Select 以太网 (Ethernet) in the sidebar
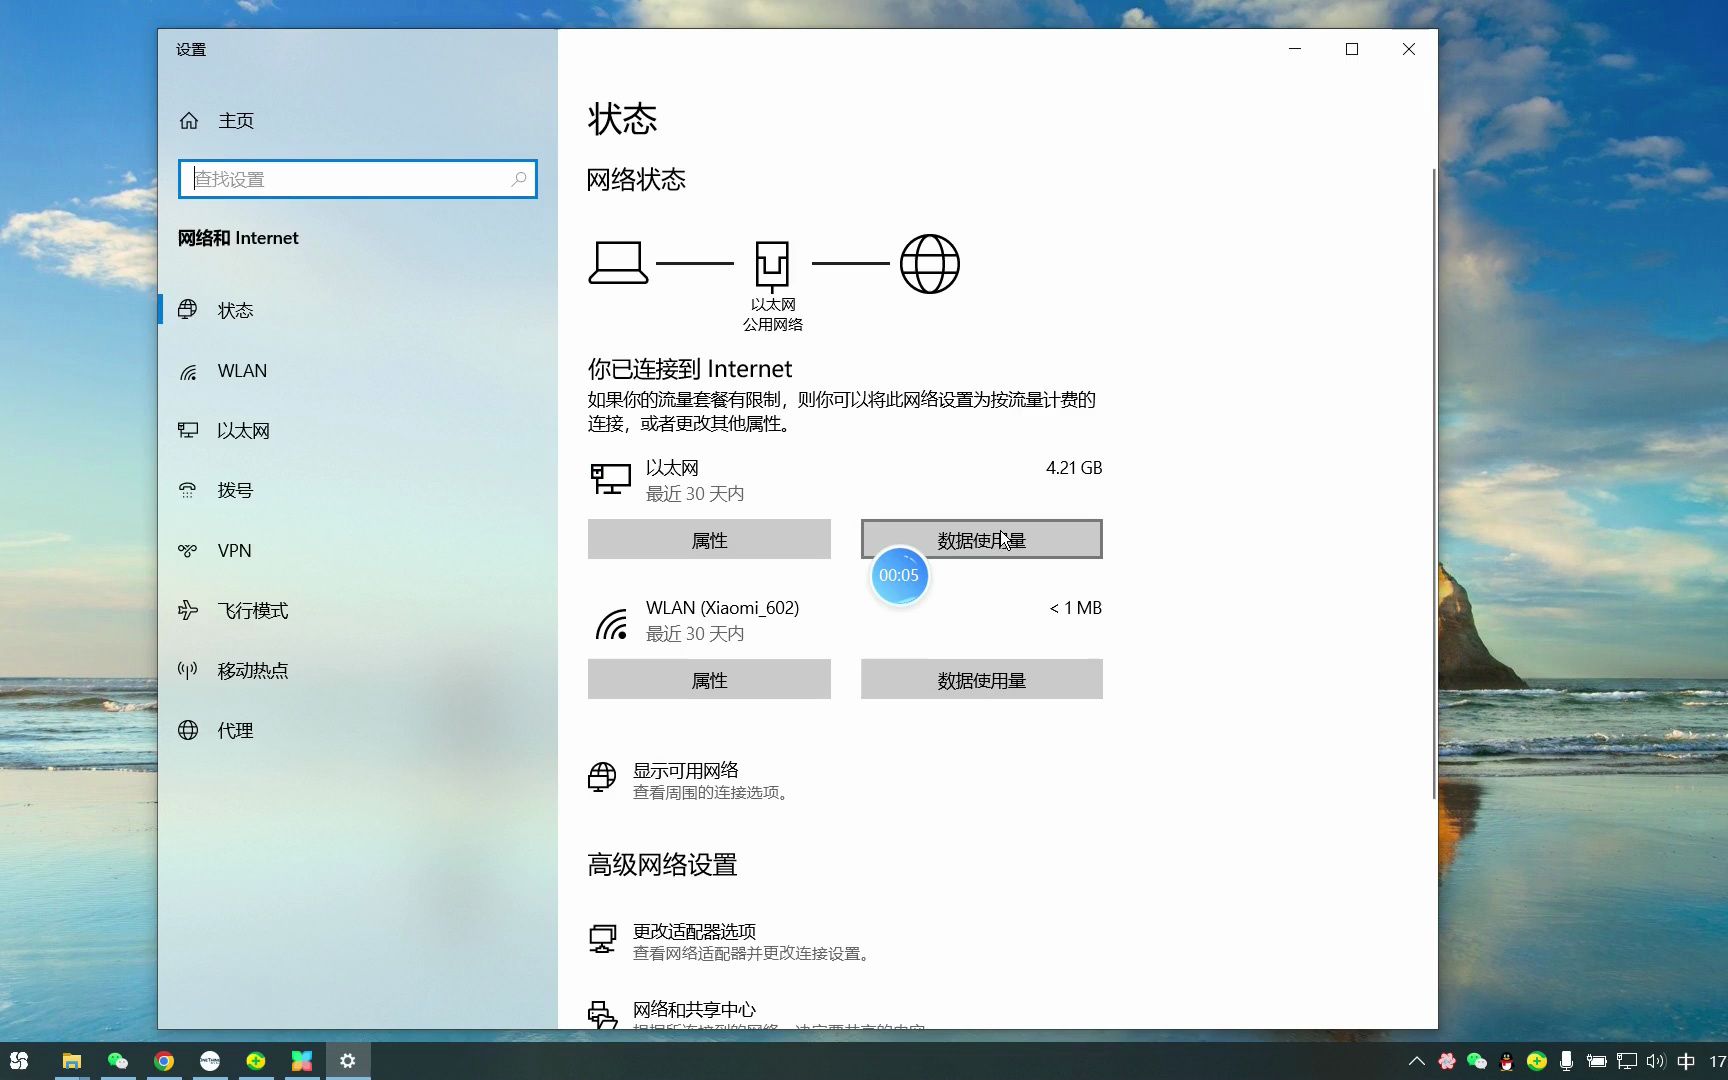The image size is (1728, 1080). point(244,430)
